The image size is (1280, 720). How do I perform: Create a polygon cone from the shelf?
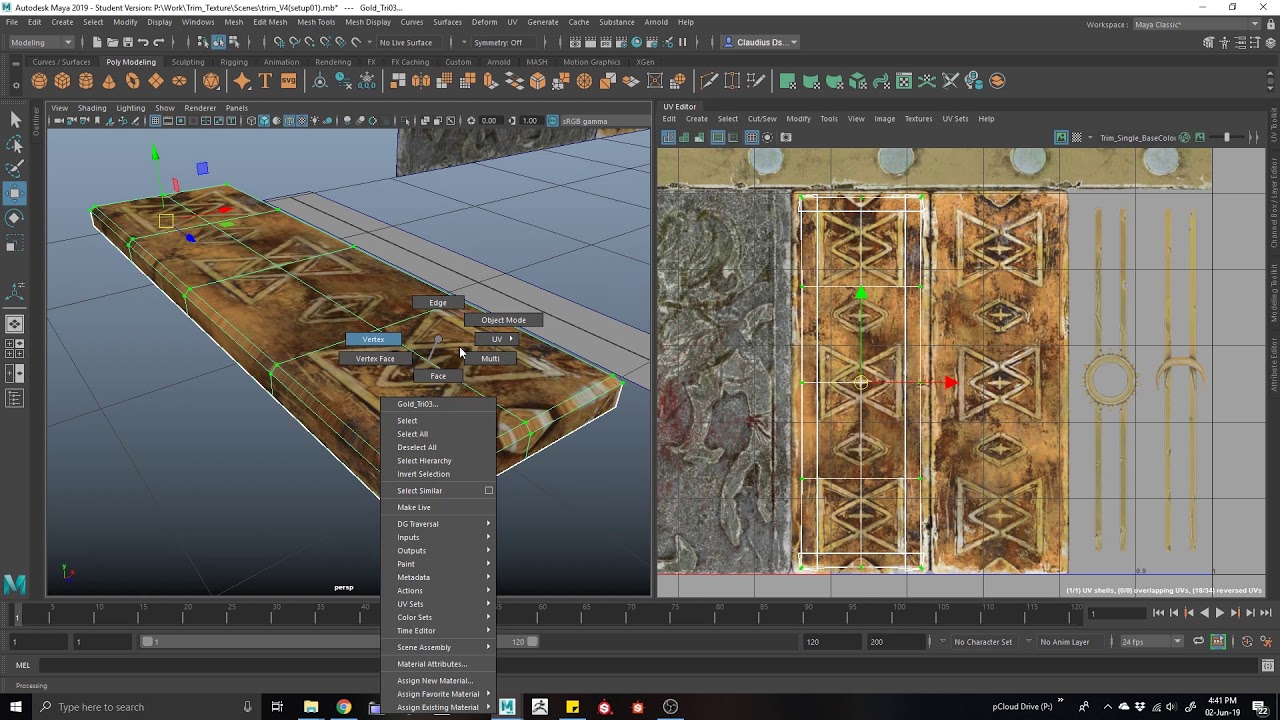(109, 81)
